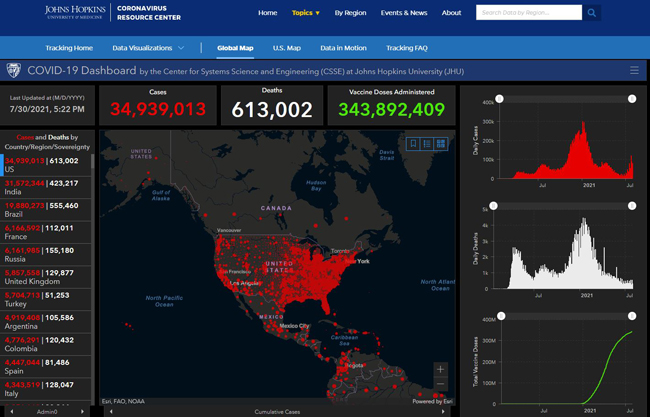
Task: Click right arrow beside Admin0
Action: [x=82, y=412]
